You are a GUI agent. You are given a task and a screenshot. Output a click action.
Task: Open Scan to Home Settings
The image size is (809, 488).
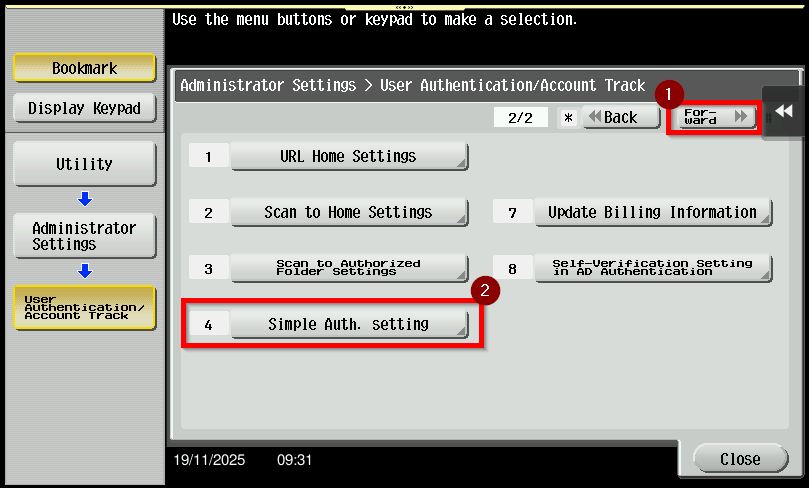click(x=349, y=212)
